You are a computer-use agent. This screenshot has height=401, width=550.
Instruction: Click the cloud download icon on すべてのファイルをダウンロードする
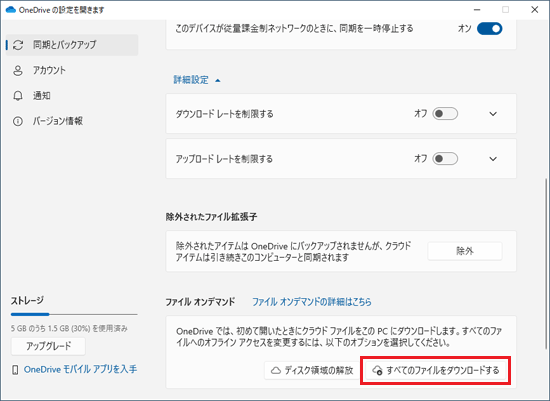coord(377,370)
